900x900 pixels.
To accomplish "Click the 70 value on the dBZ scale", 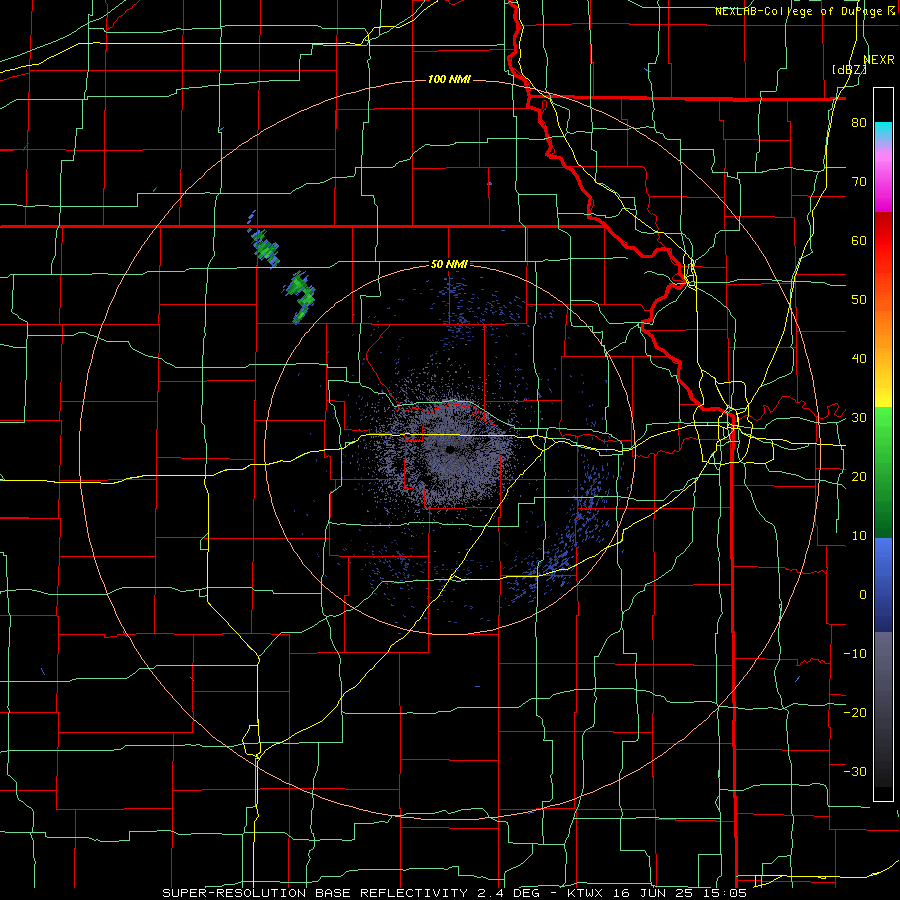I will tap(859, 182).
